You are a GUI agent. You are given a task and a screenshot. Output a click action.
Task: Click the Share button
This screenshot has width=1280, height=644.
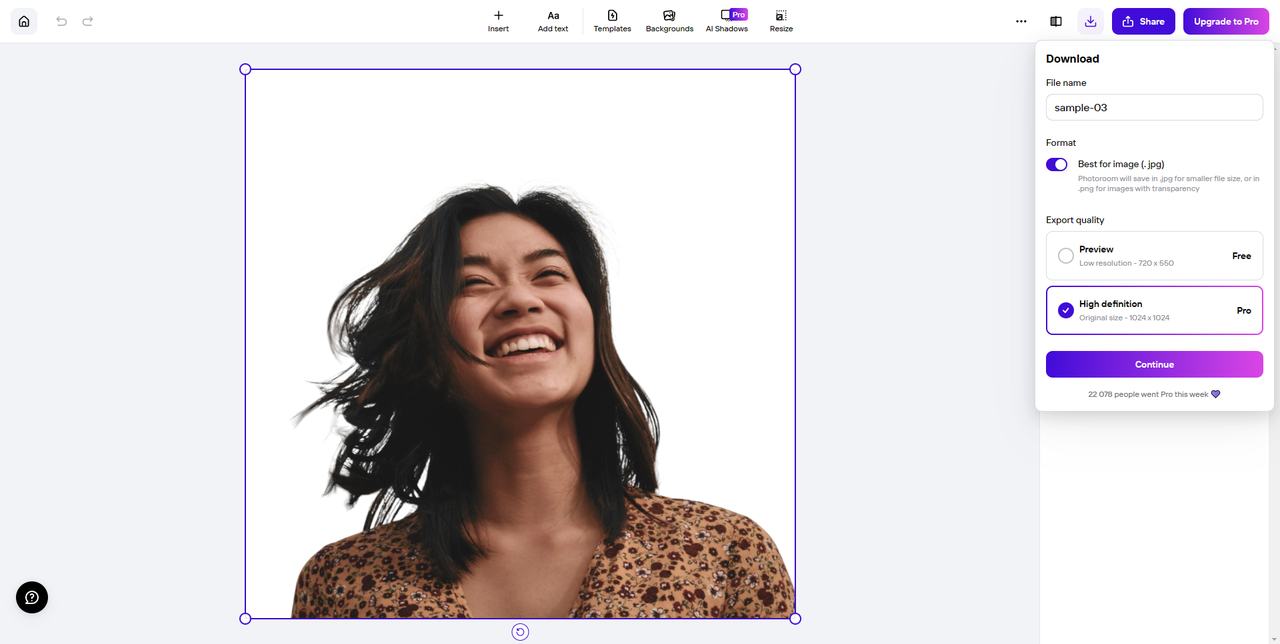[x=1143, y=21]
